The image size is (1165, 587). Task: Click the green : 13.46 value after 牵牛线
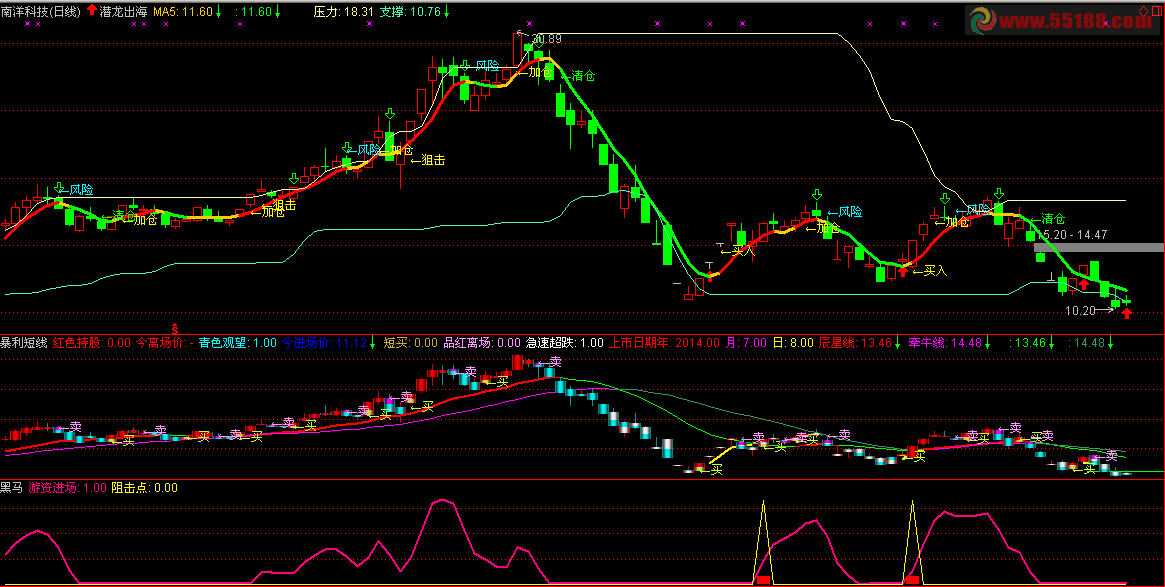coord(1028,343)
